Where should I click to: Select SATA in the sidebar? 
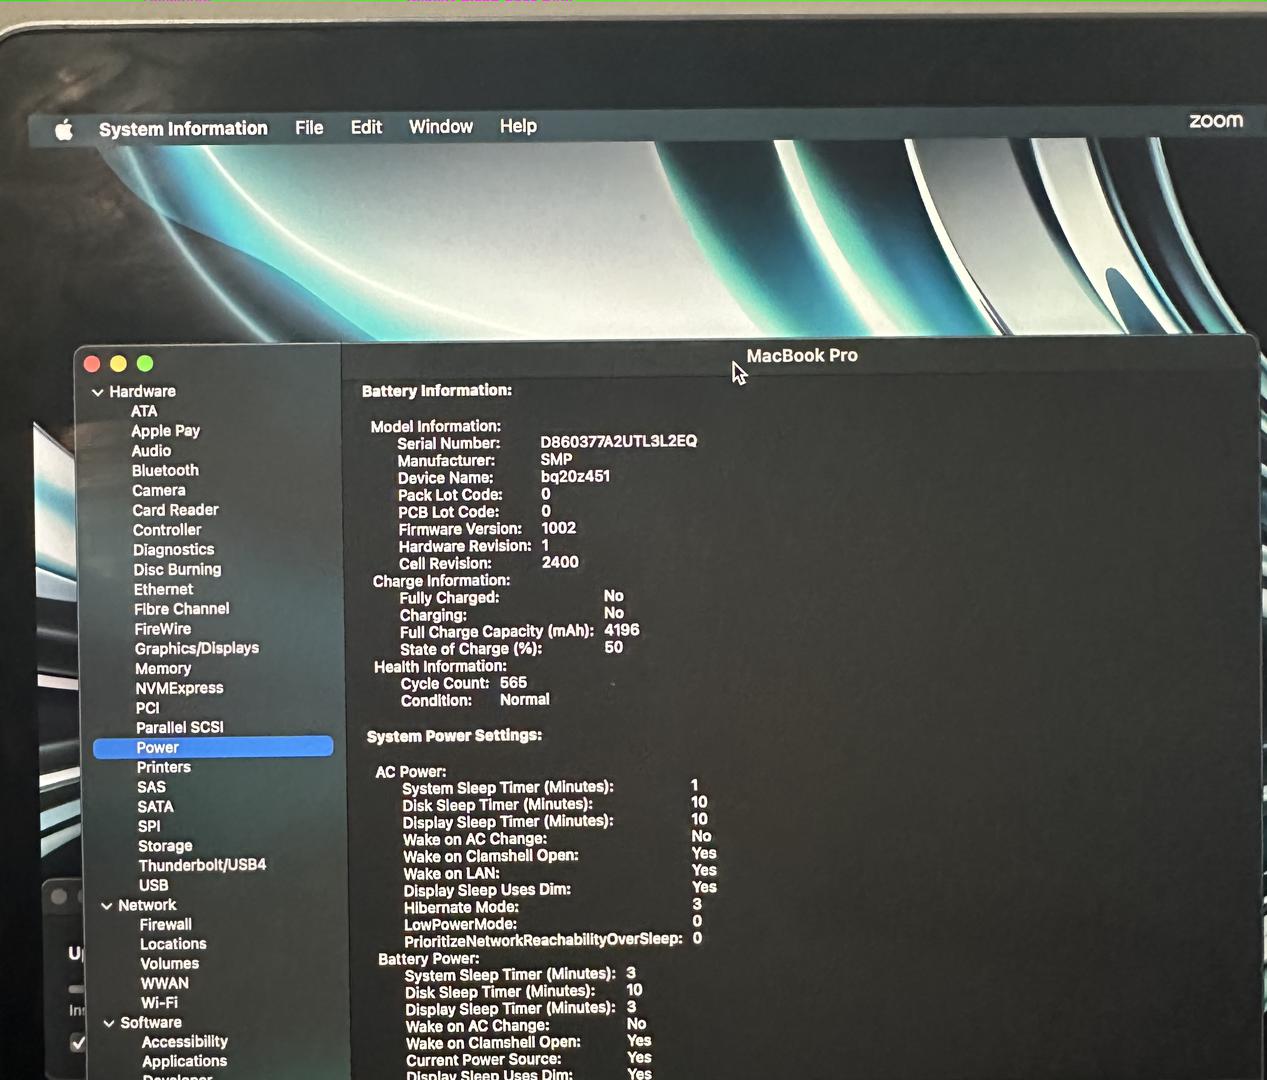155,806
